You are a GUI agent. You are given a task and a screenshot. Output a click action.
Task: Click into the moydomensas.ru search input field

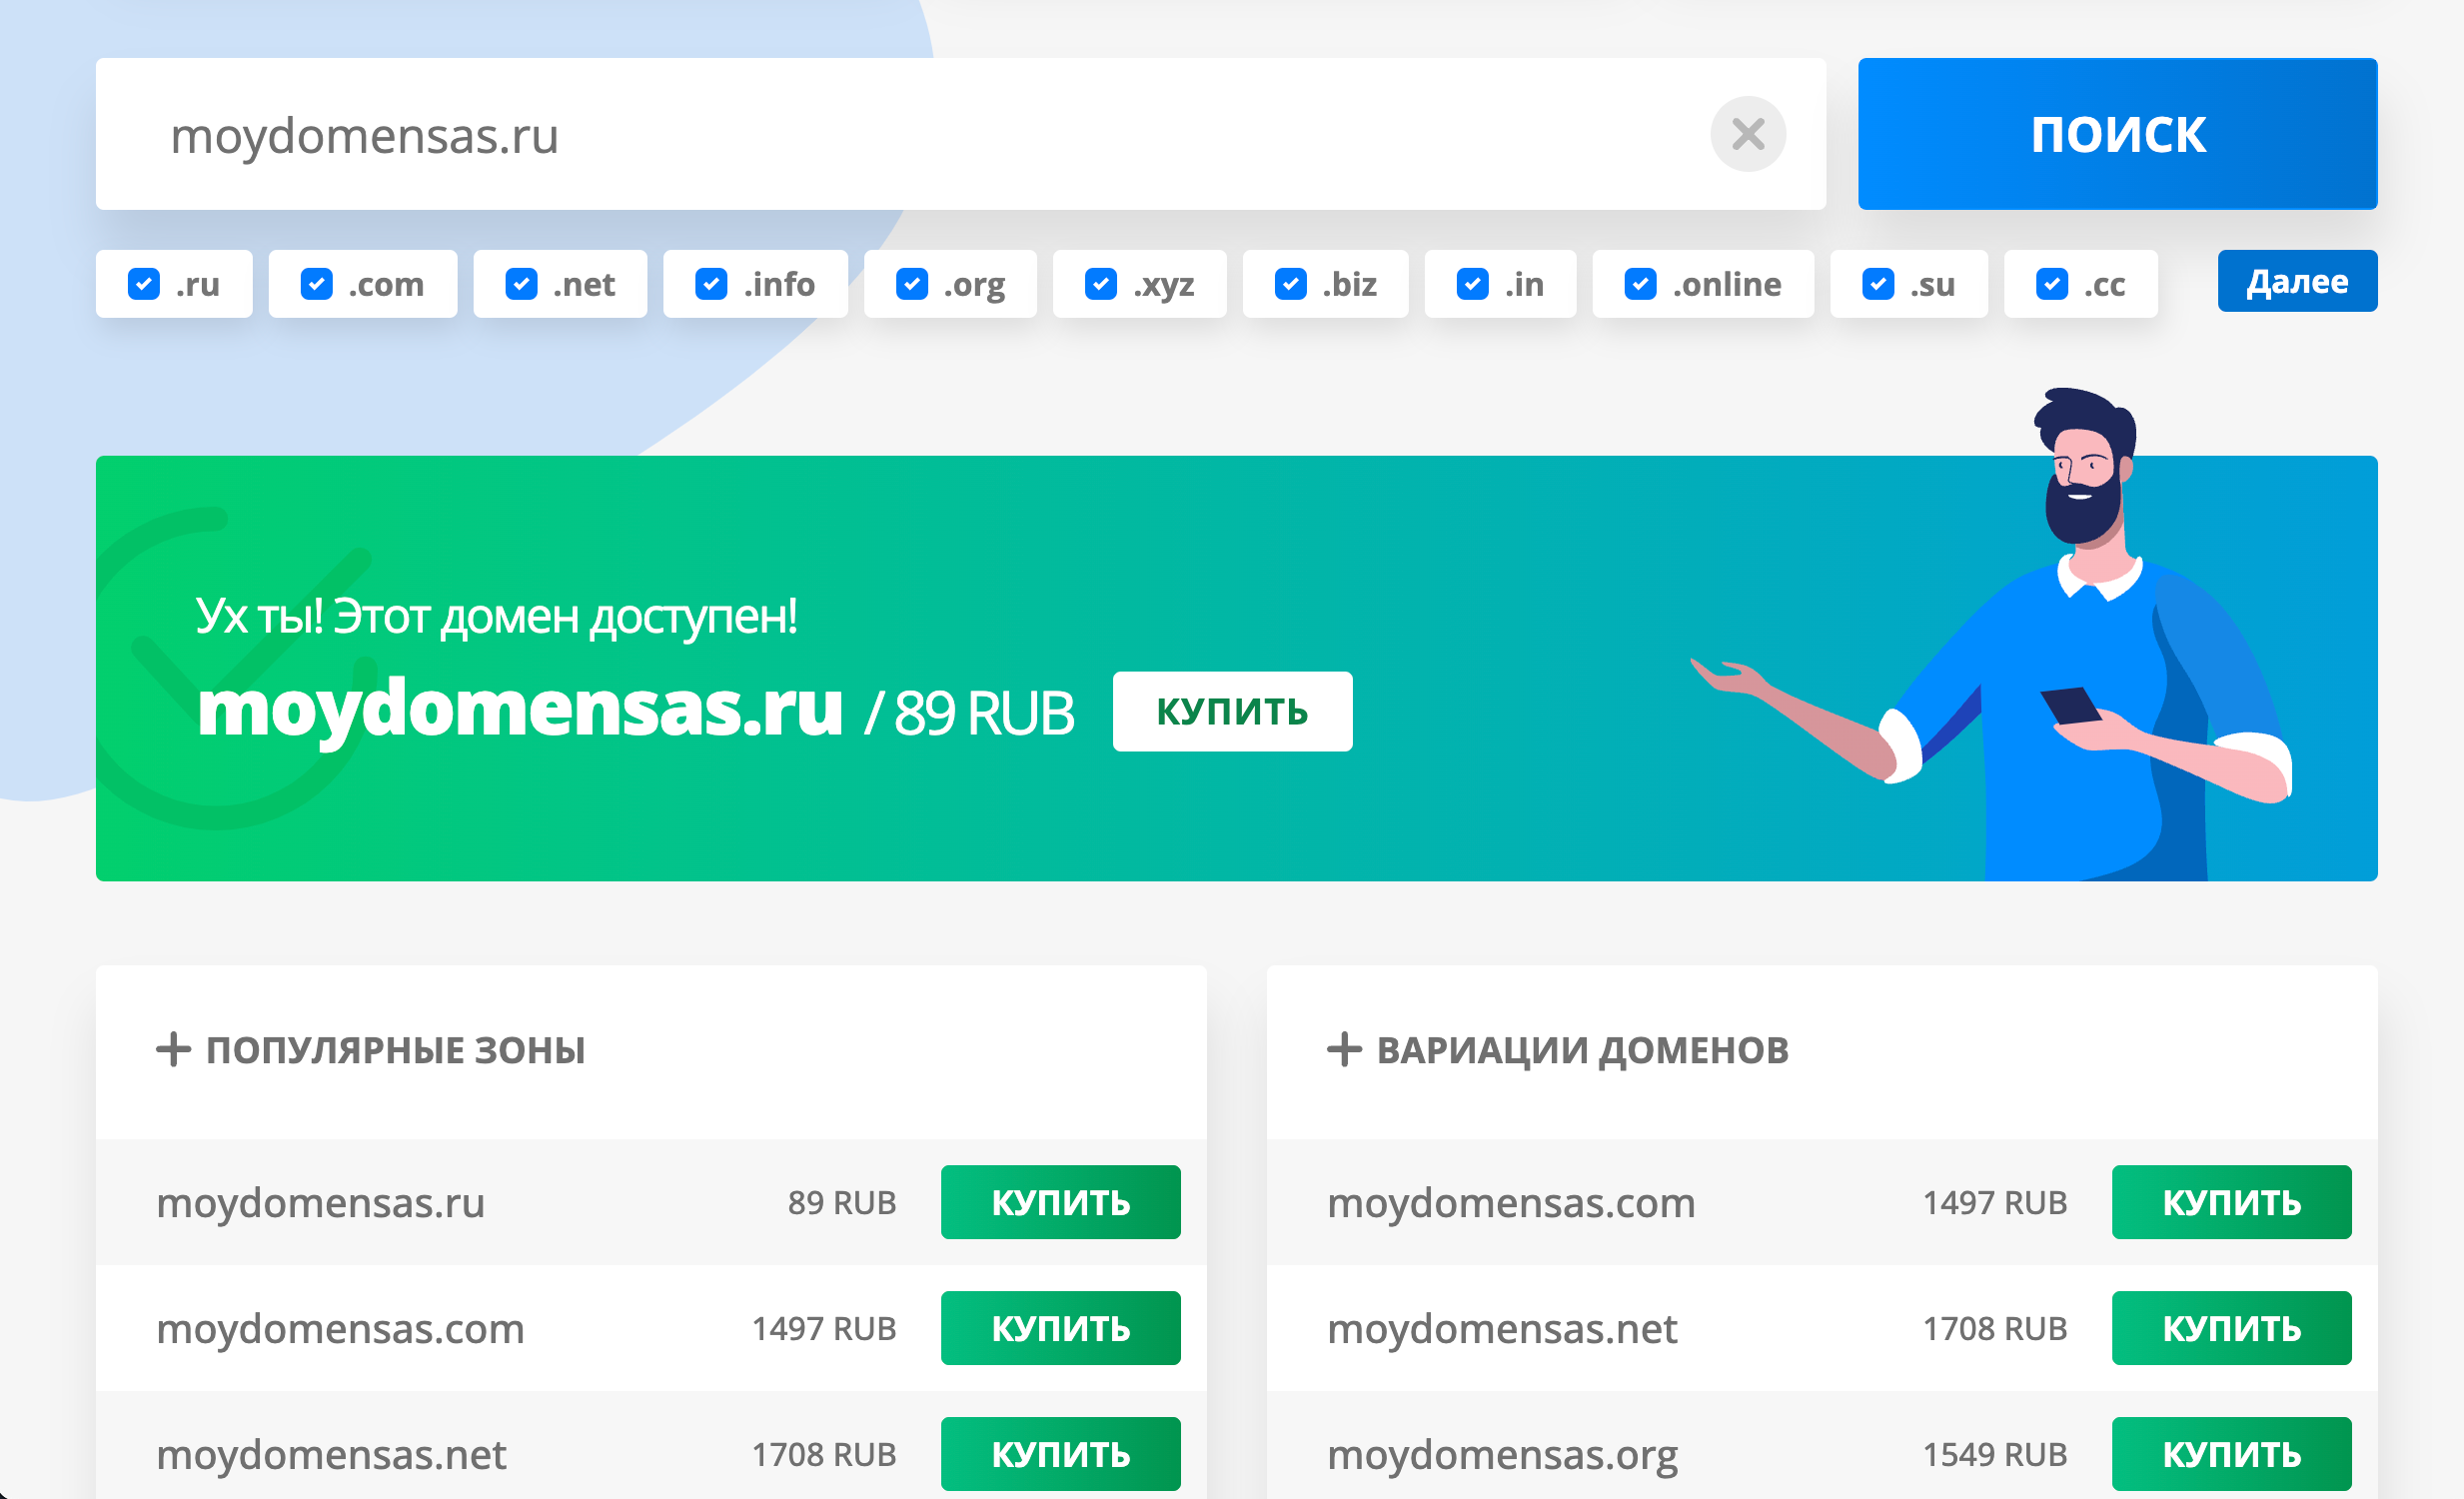(x=900, y=134)
